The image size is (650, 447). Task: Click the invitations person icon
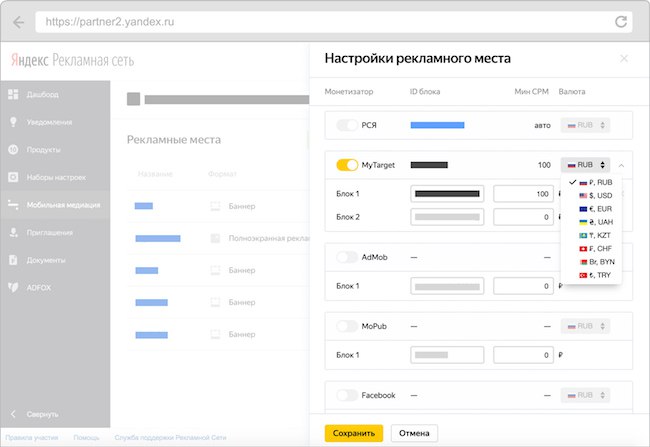[13, 233]
